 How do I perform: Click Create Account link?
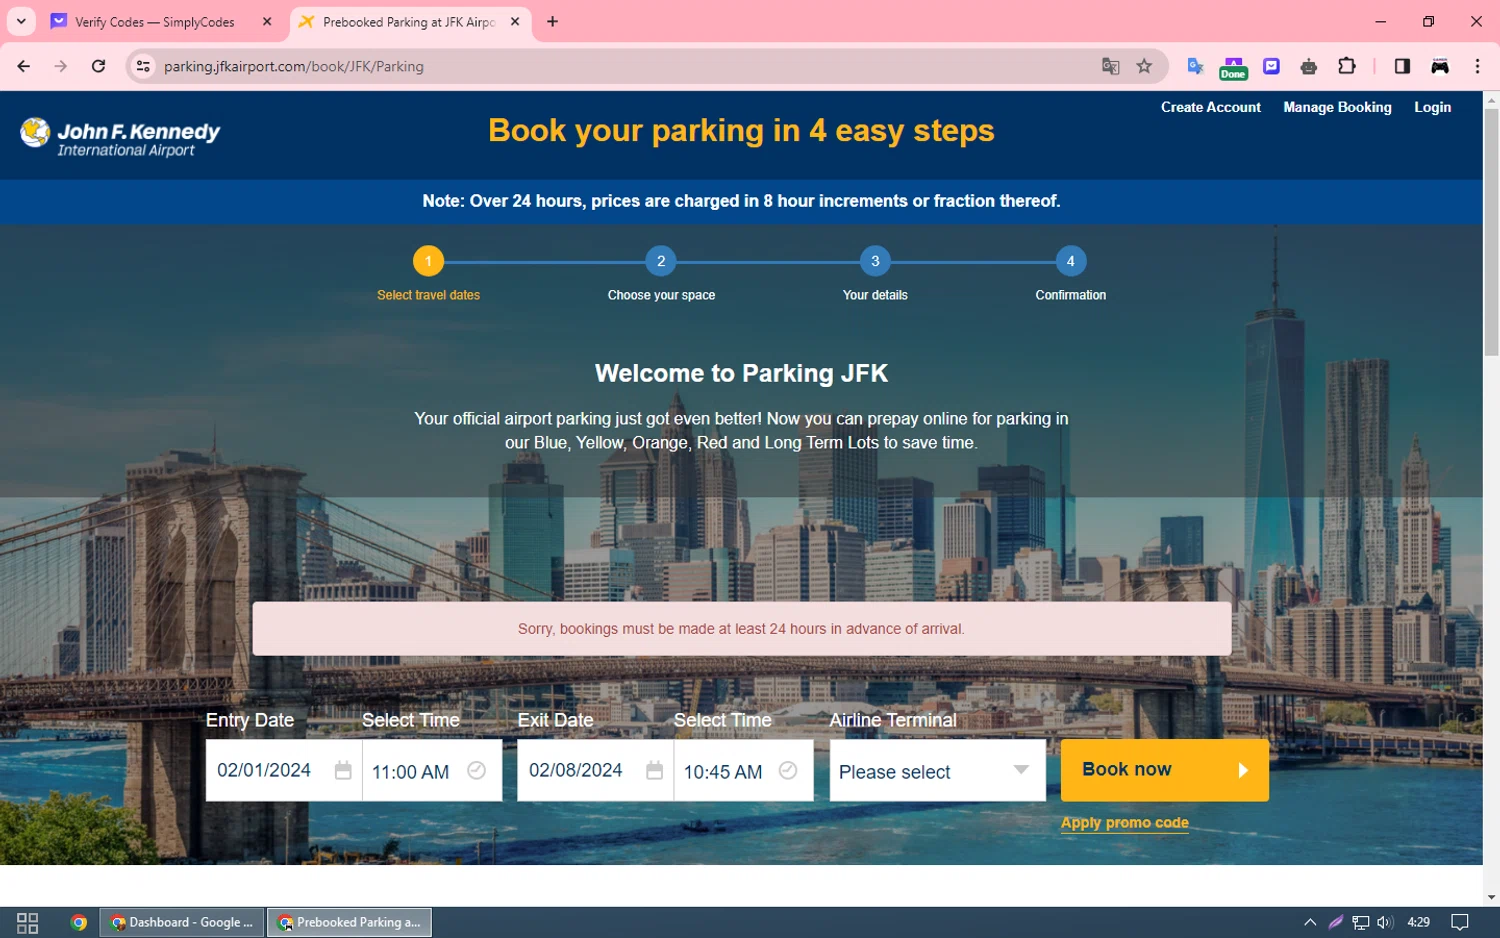coord(1210,107)
